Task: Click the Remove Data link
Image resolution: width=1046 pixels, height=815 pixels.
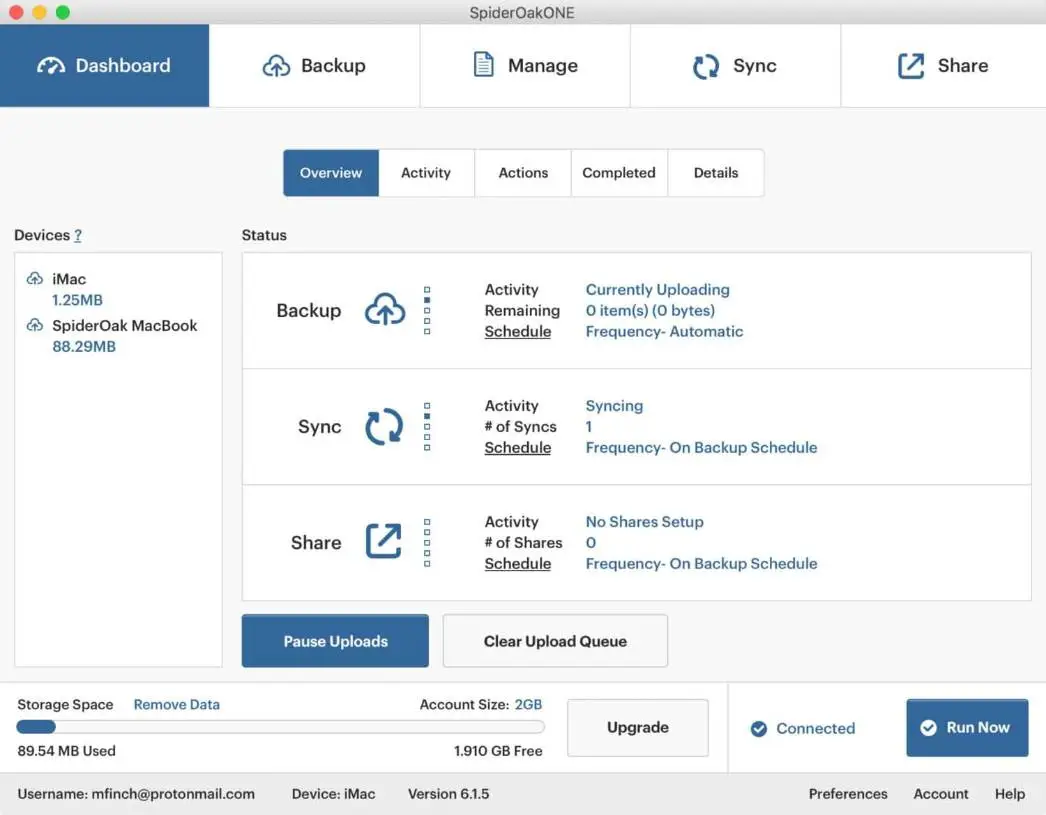Action: 177,704
